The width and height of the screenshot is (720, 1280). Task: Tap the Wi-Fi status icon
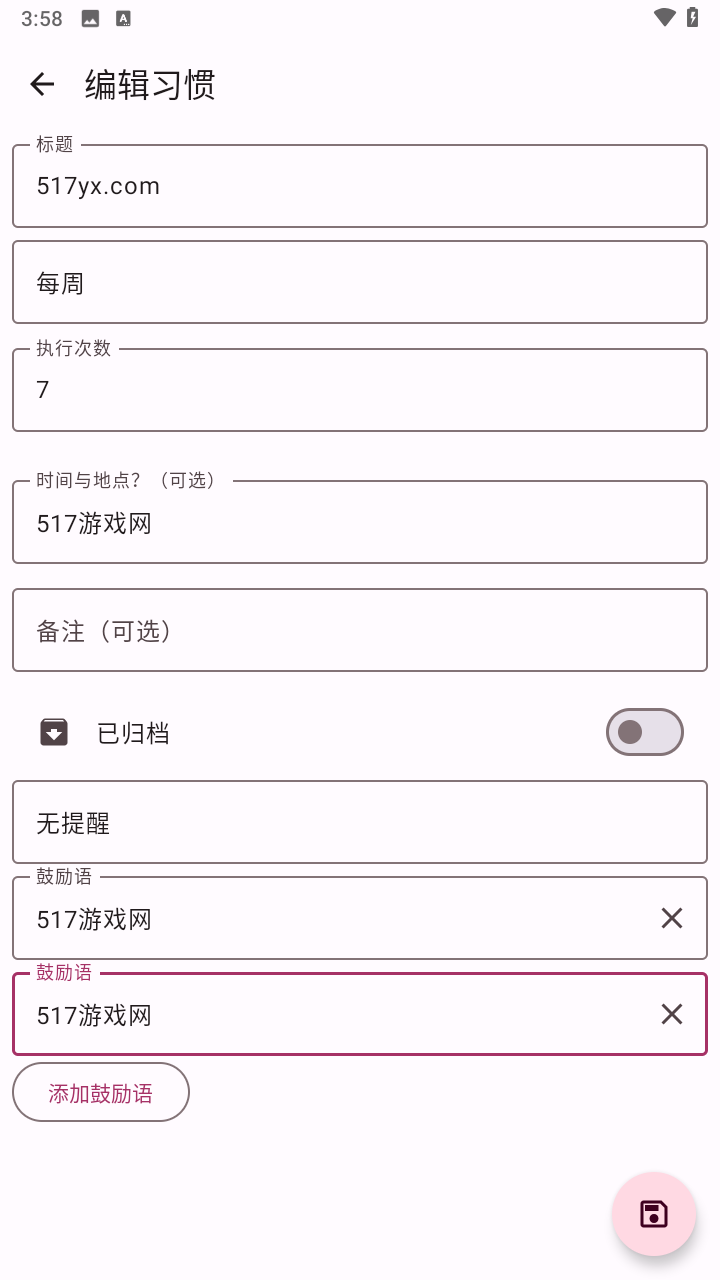coord(664,17)
